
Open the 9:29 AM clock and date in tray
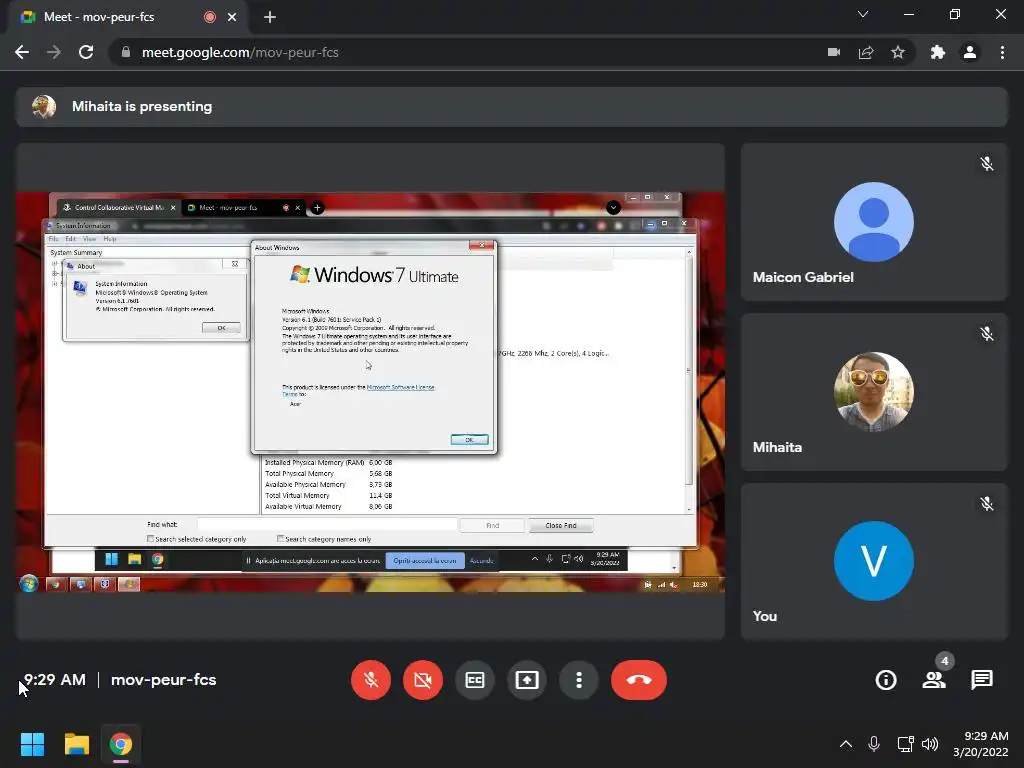[x=980, y=744]
